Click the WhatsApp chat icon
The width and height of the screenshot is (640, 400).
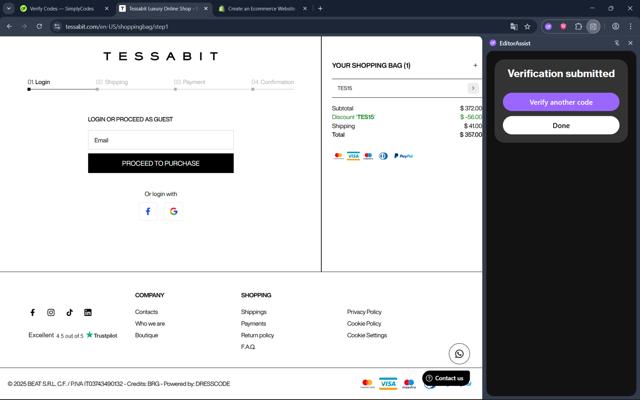tap(459, 353)
